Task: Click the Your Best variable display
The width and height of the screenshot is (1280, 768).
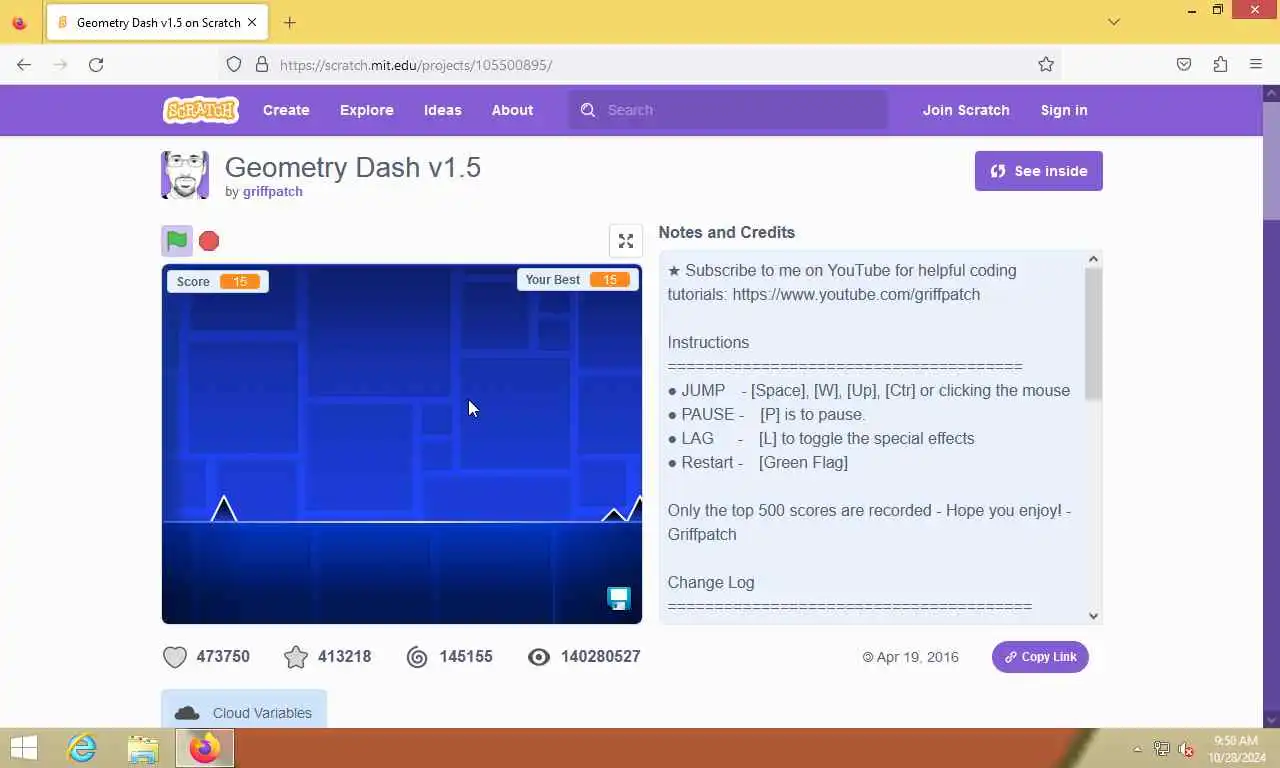Action: tap(578, 279)
